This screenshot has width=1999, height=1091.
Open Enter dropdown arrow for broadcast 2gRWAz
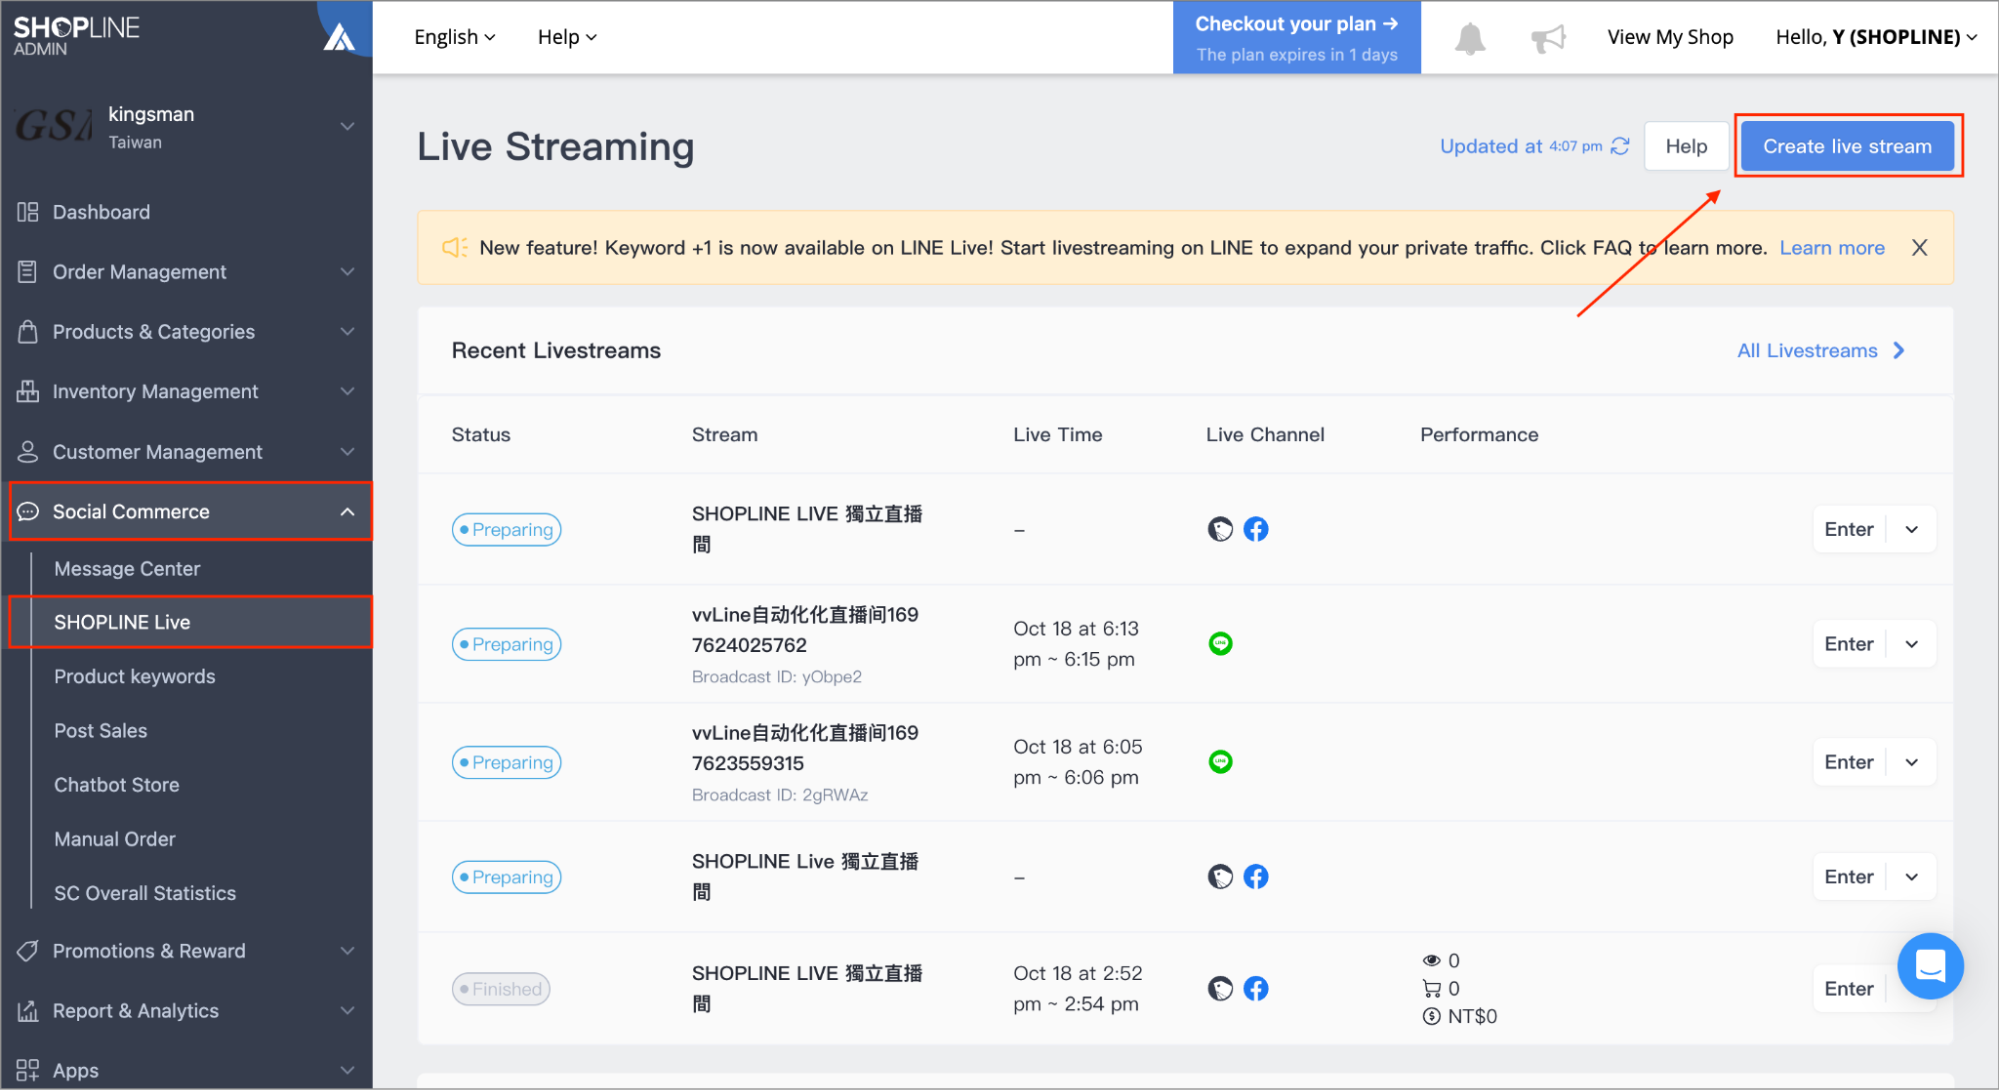click(1912, 762)
